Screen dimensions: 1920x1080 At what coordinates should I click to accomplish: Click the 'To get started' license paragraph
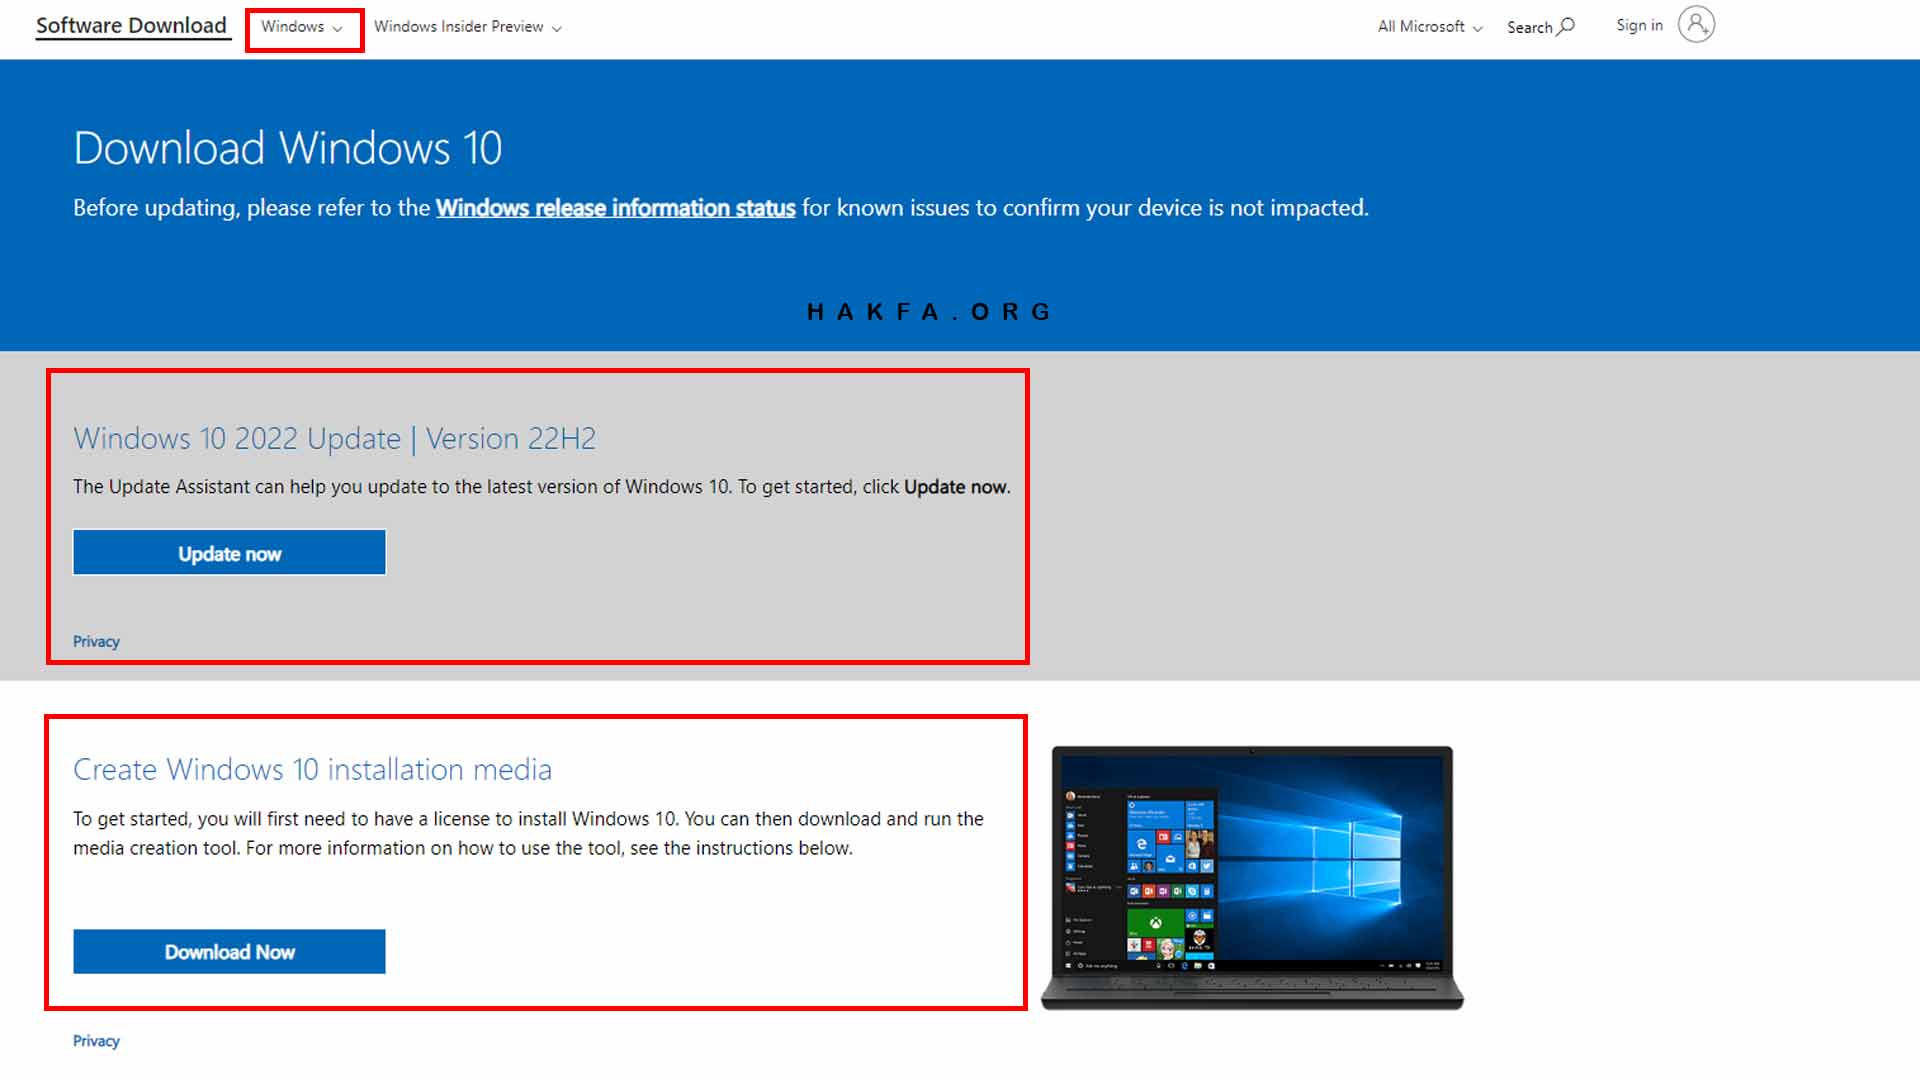pyautogui.click(x=528, y=833)
